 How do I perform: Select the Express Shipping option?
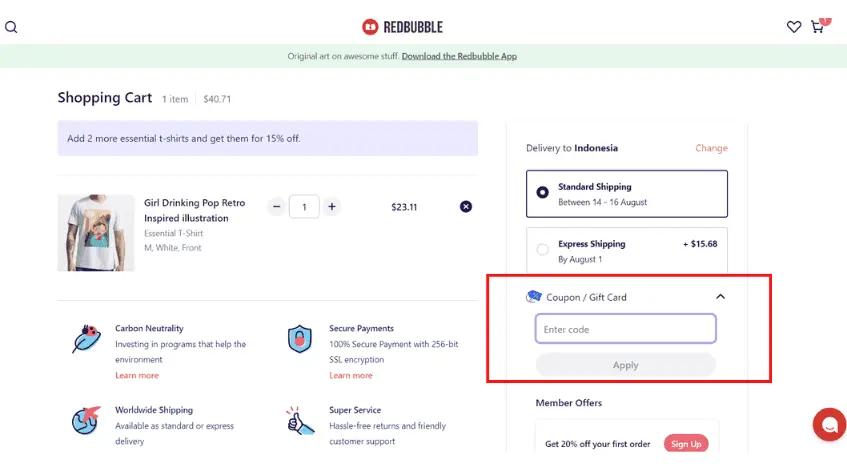click(x=627, y=251)
